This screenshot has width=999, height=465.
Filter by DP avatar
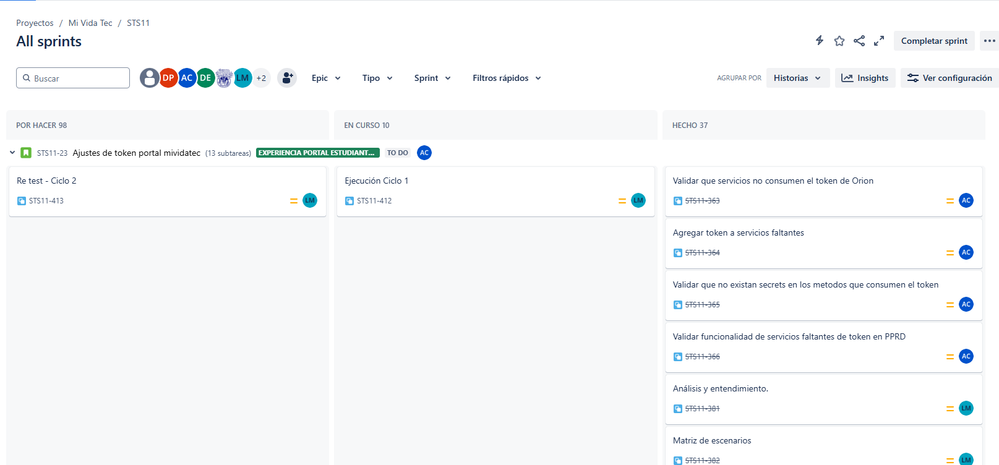[168, 78]
